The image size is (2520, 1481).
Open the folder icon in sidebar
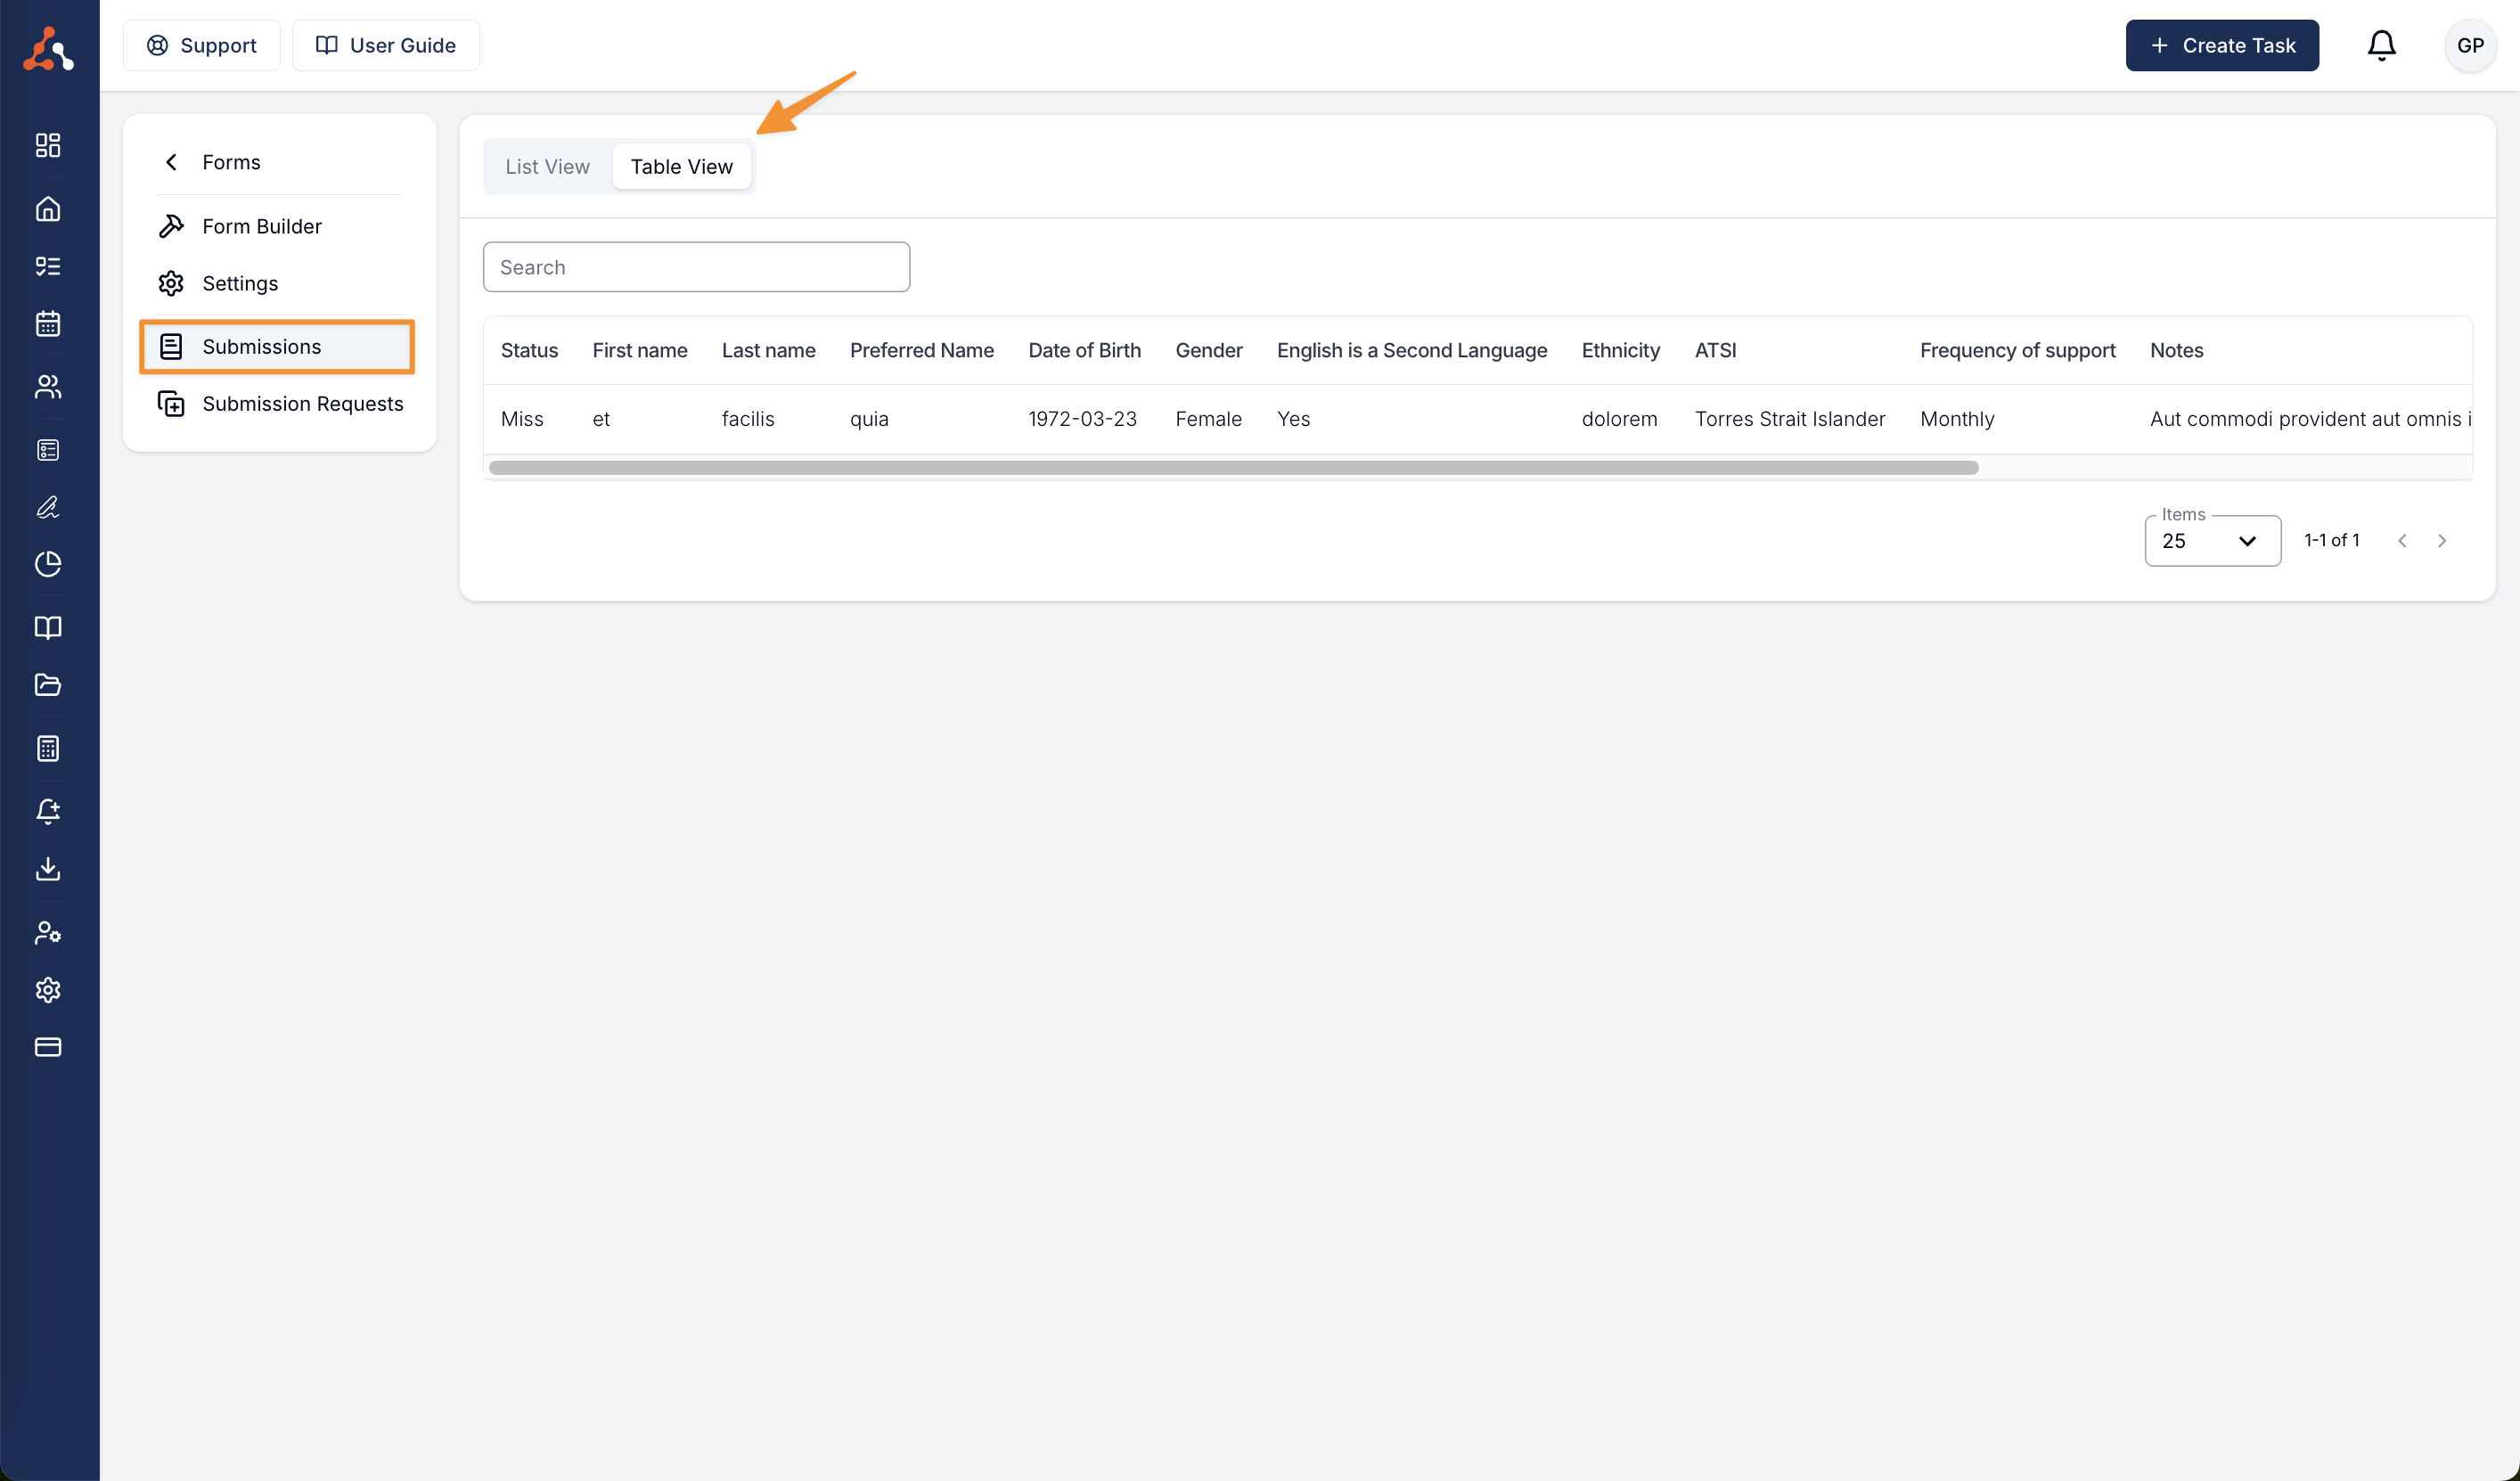point(48,685)
